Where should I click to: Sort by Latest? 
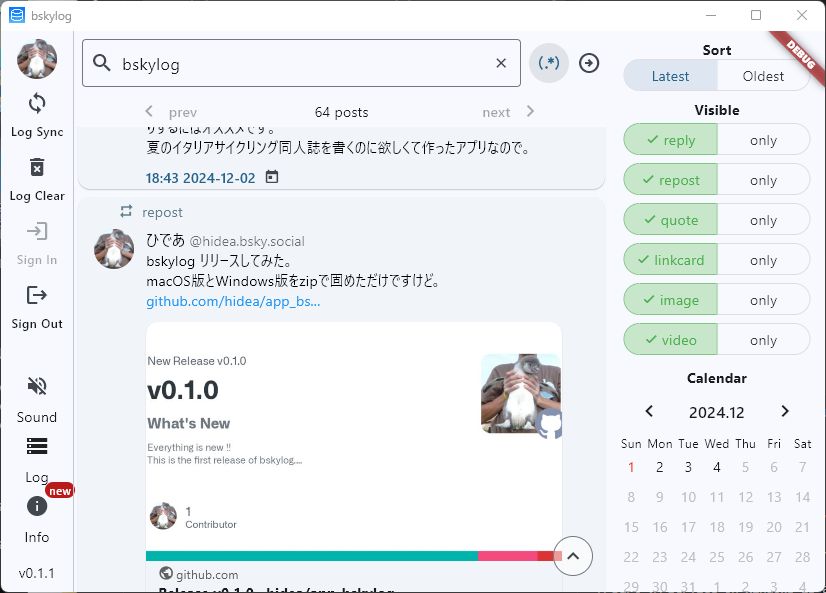(x=670, y=76)
